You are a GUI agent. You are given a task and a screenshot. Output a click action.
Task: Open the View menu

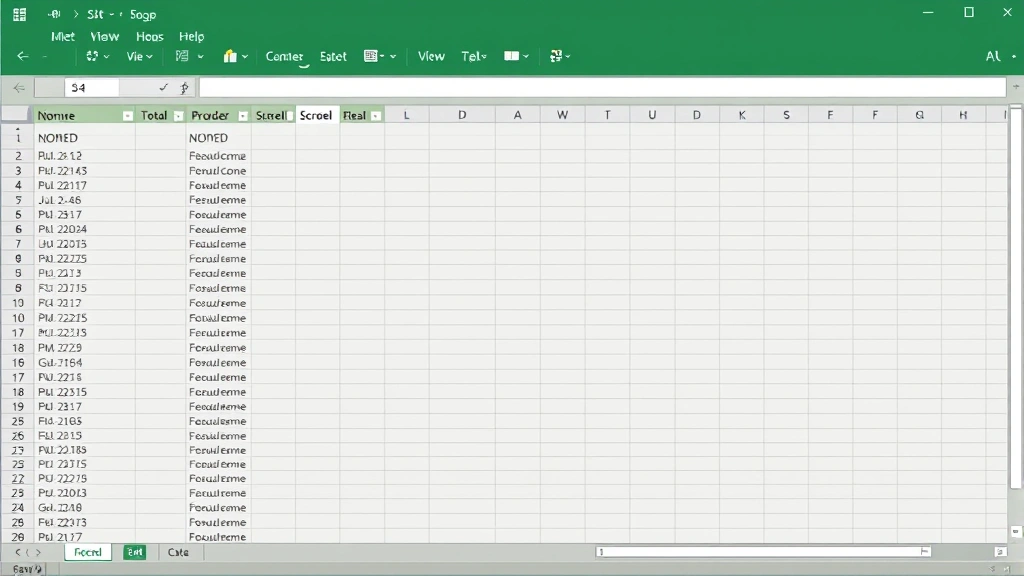[x=104, y=36]
